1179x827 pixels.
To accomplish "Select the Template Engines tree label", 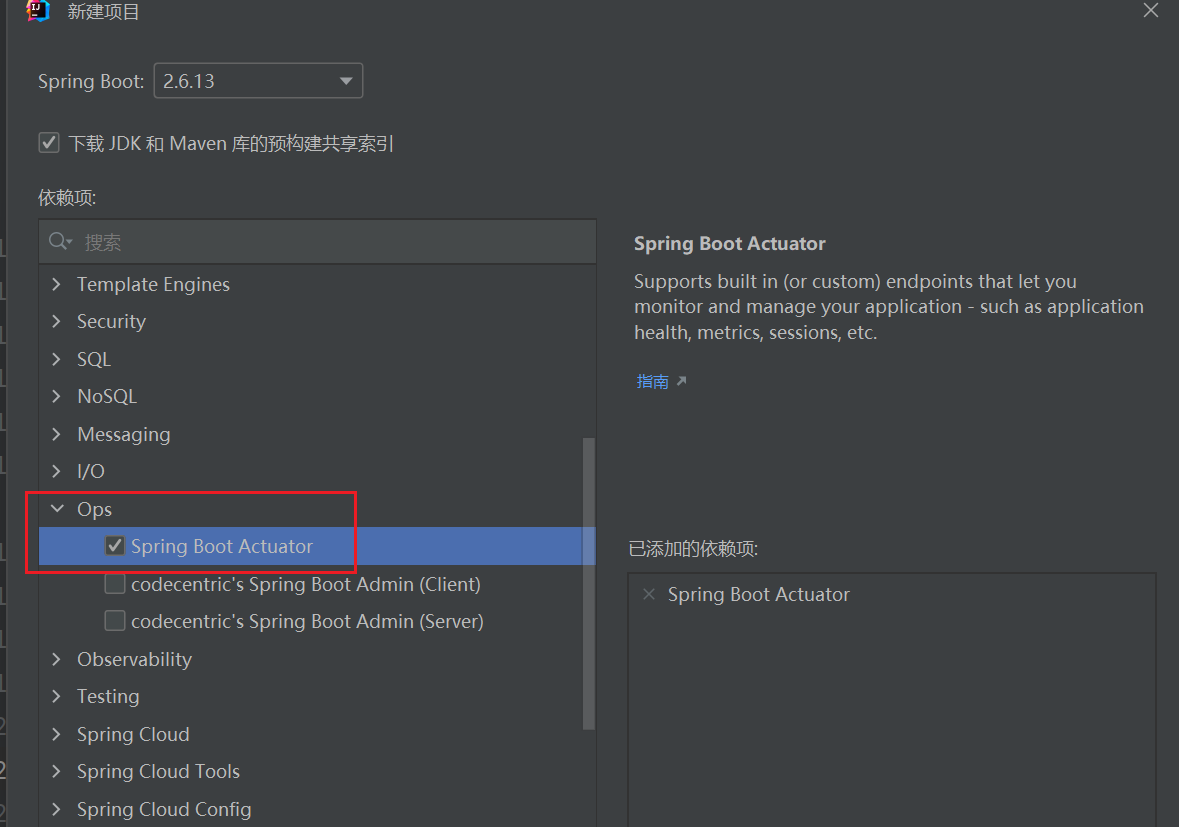I will click(x=153, y=284).
